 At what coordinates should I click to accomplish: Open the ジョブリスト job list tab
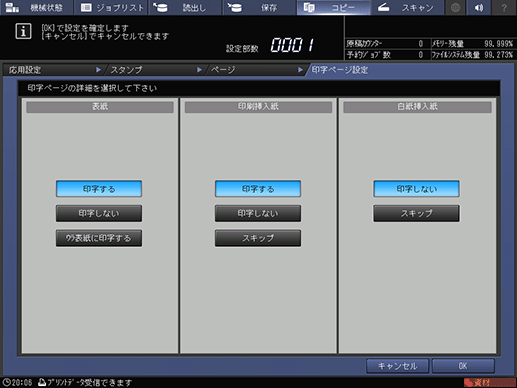[x=111, y=7]
